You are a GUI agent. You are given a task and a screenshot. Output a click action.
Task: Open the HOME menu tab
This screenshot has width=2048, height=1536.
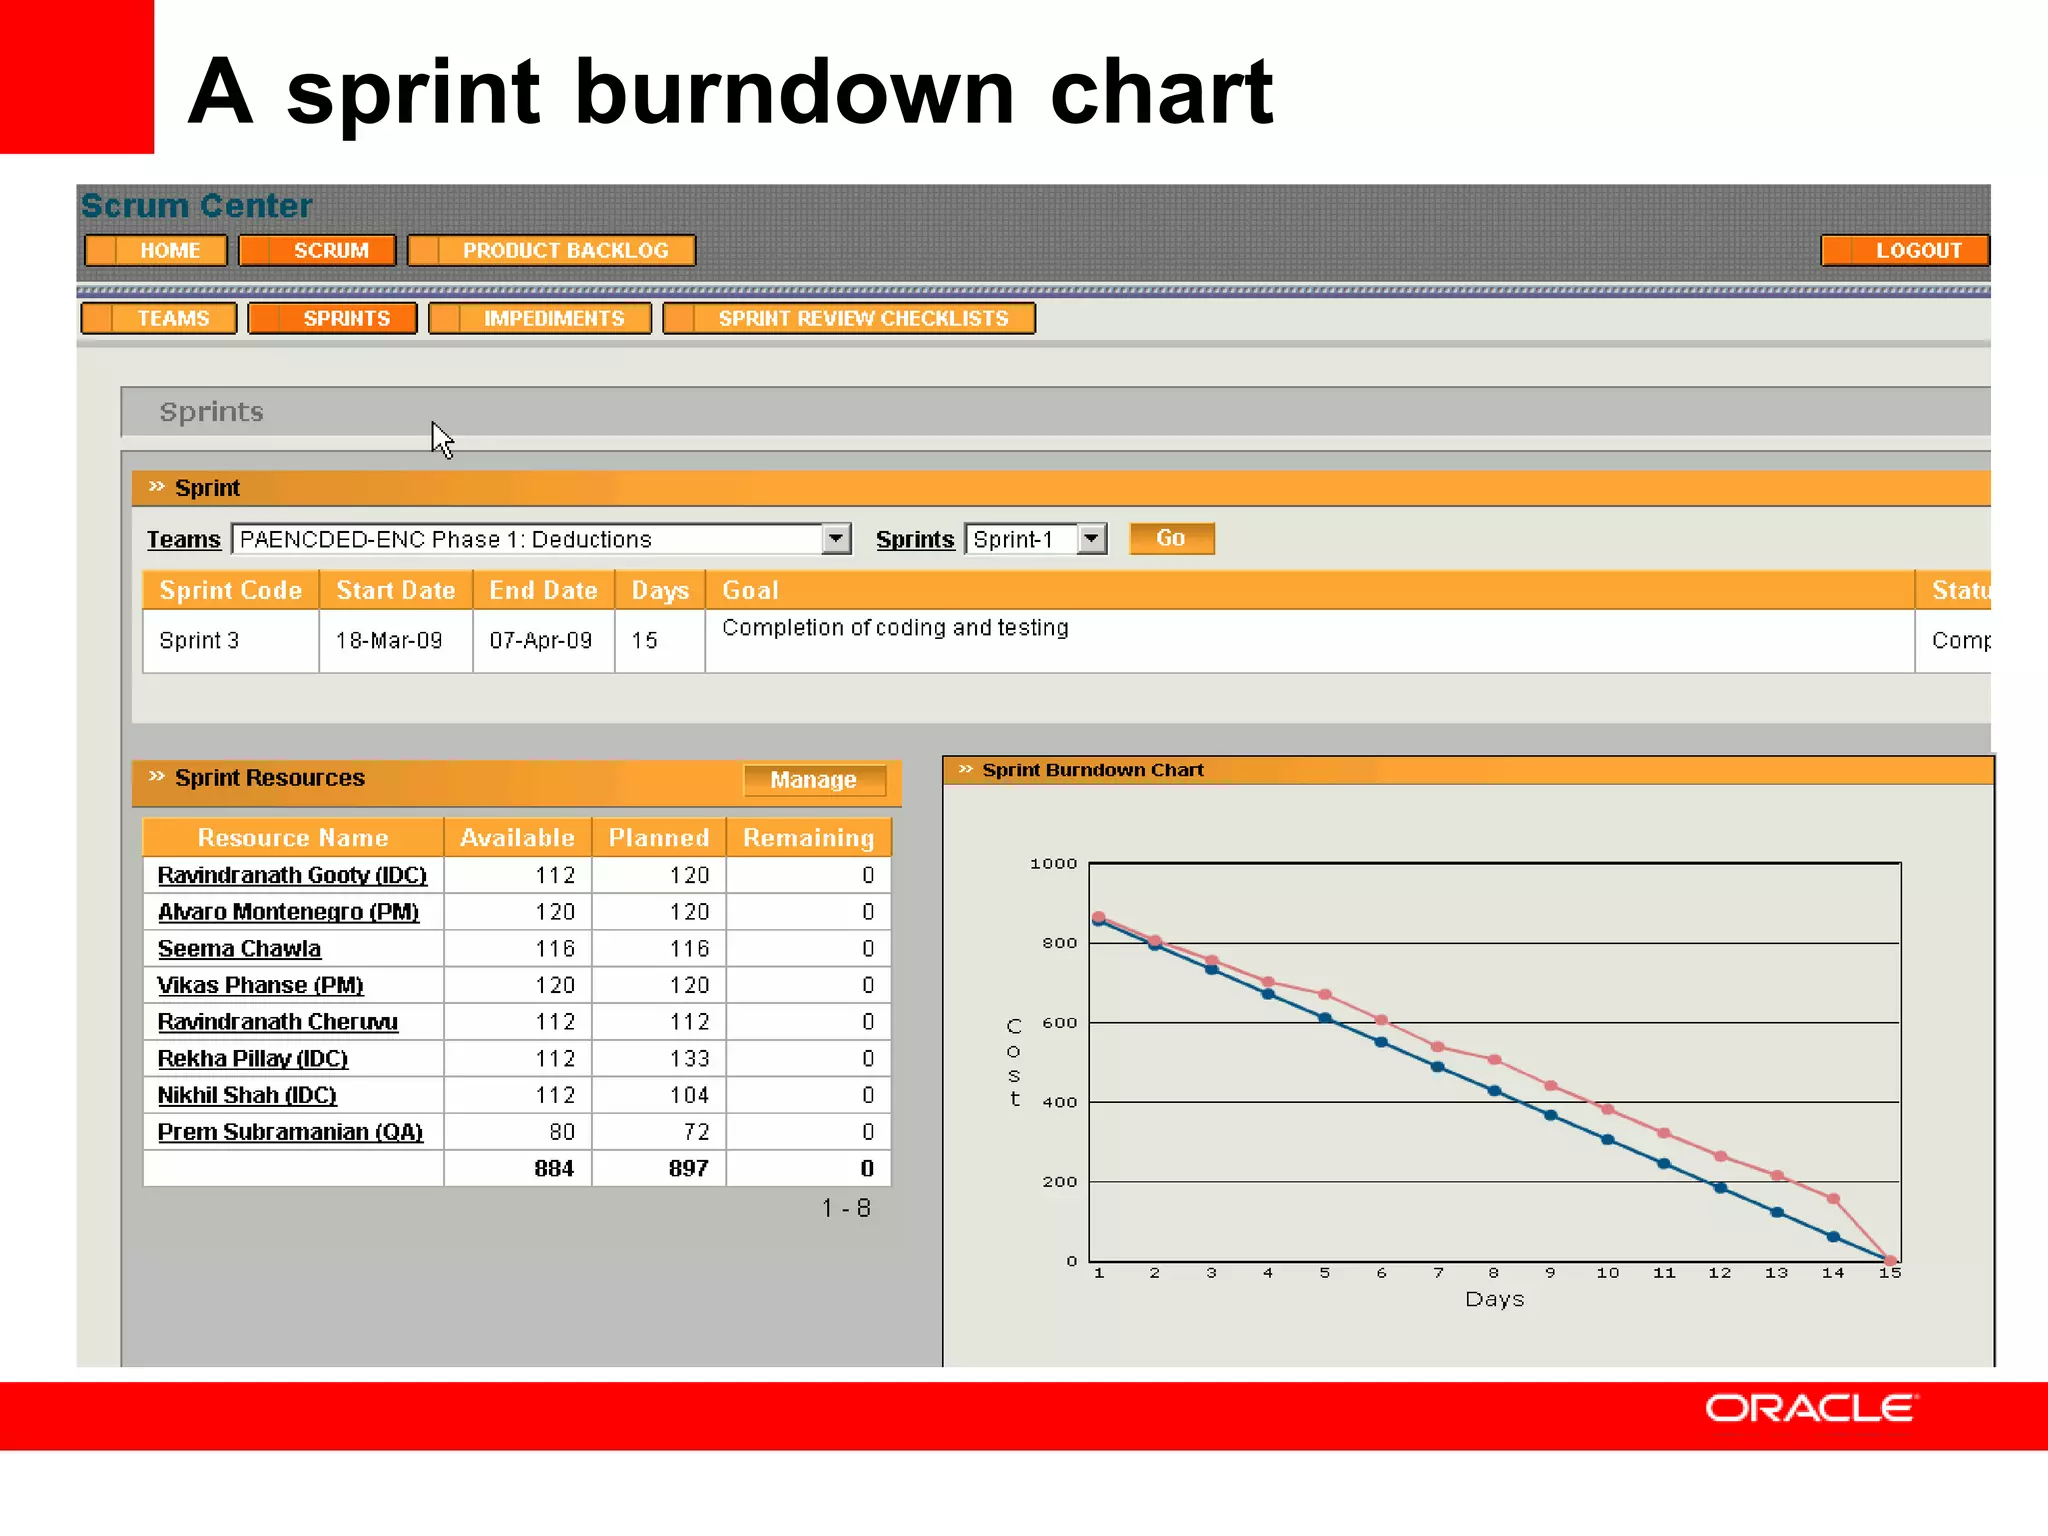point(157,250)
